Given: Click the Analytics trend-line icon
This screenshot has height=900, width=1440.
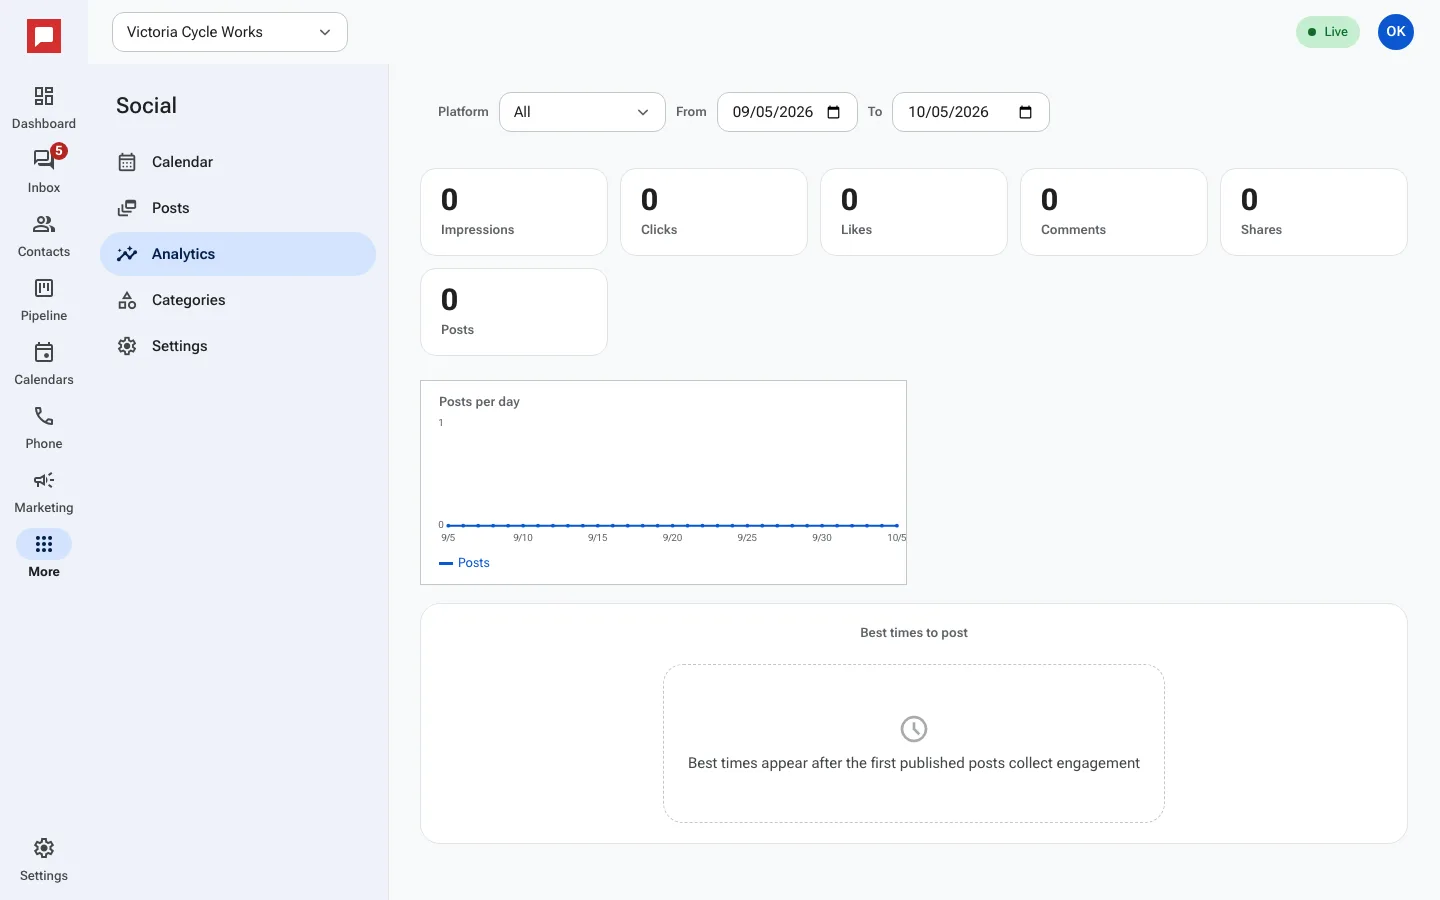Looking at the screenshot, I should (x=127, y=254).
